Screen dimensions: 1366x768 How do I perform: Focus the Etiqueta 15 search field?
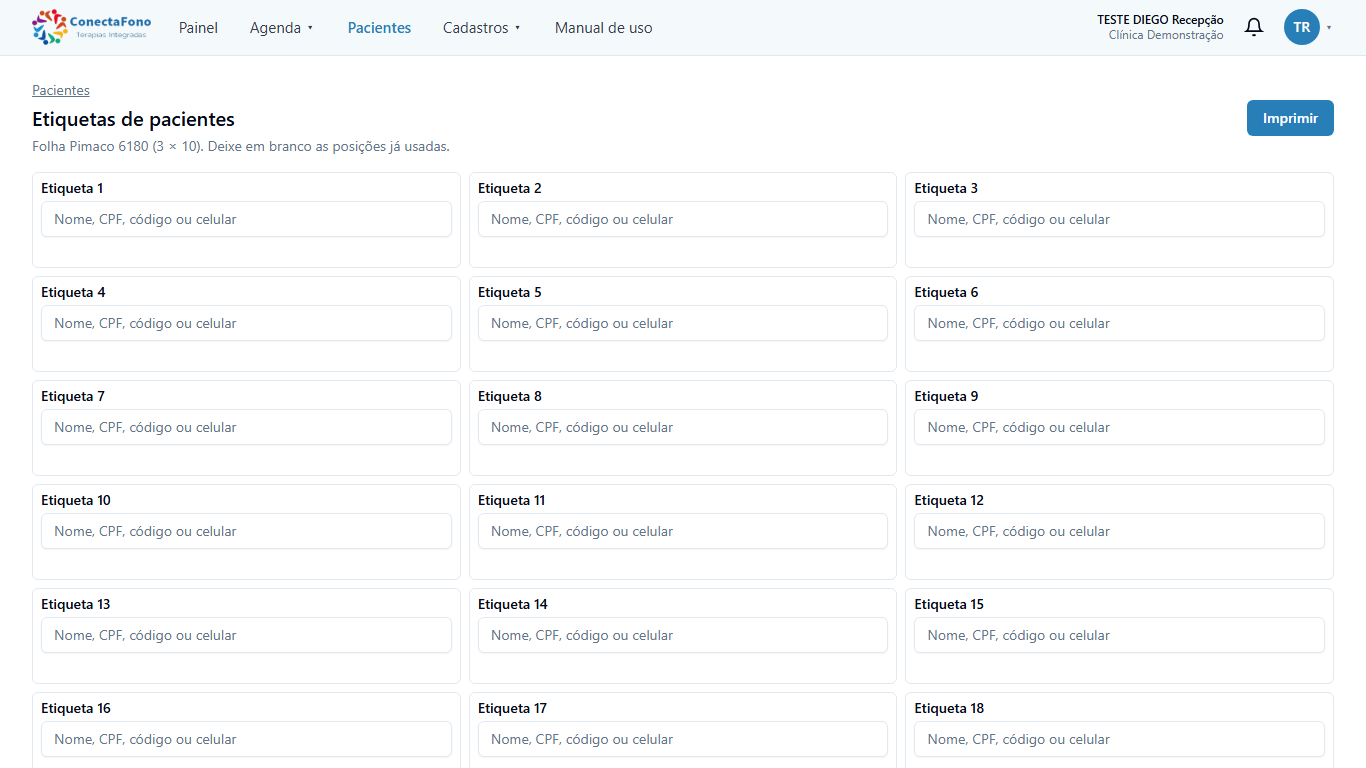point(1119,635)
